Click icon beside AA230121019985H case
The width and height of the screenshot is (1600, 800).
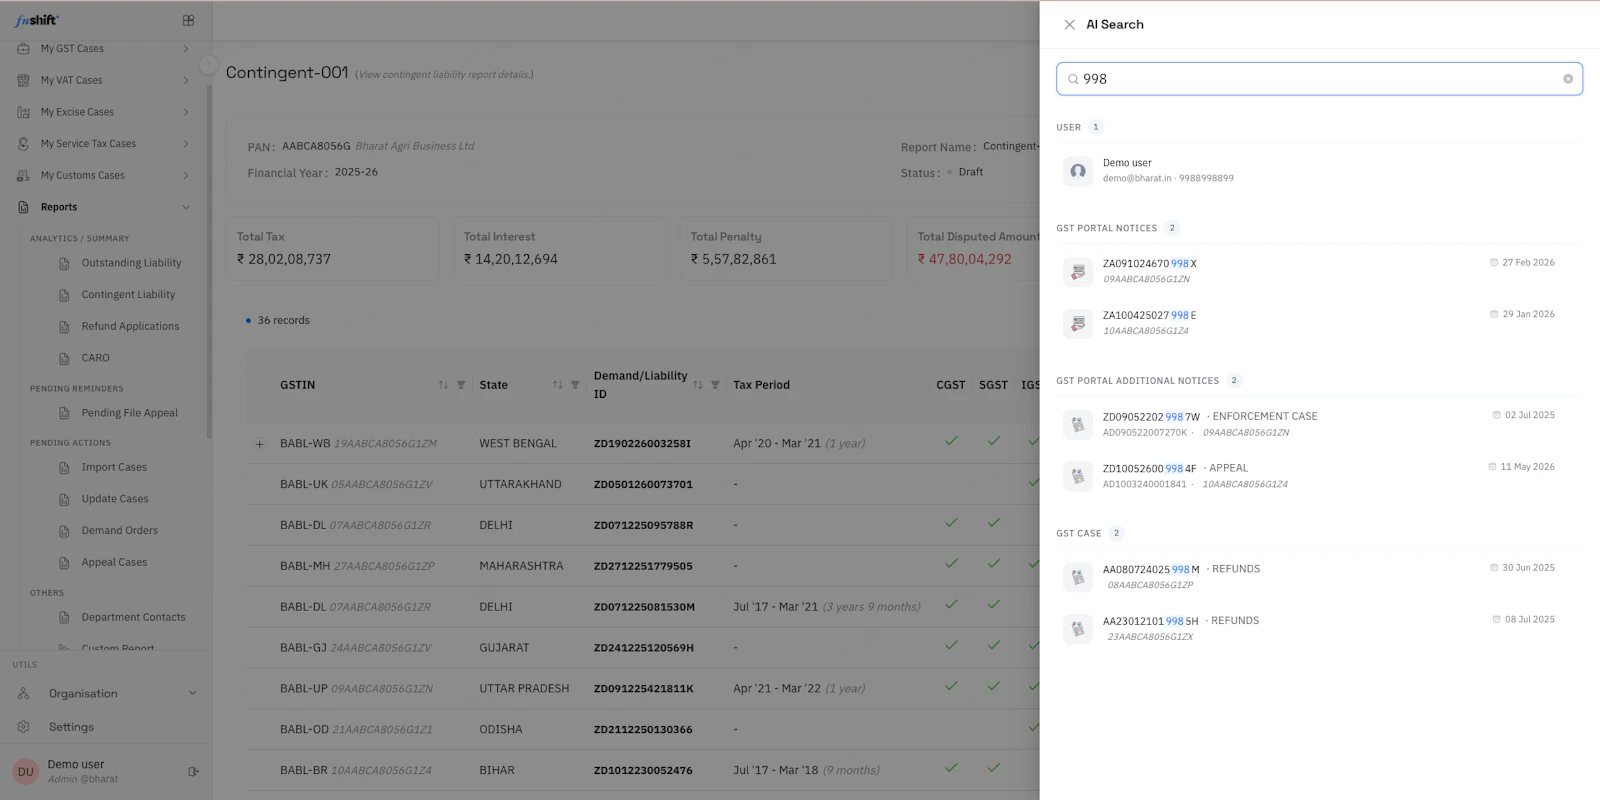[1077, 629]
